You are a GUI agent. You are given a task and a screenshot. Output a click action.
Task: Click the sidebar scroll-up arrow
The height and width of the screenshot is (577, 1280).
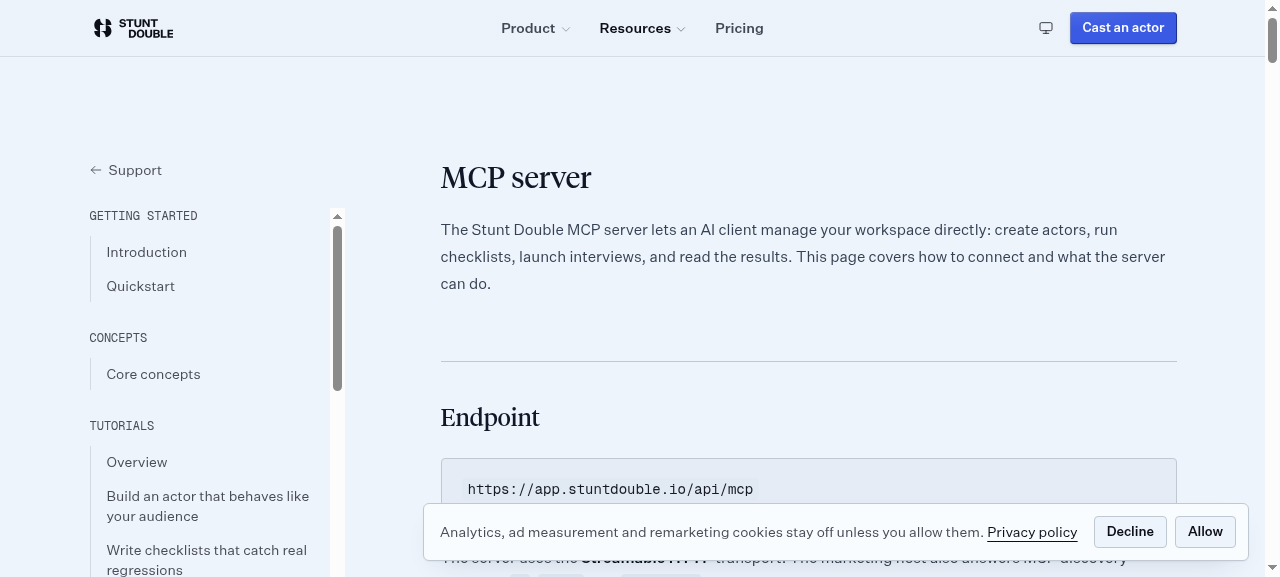pyautogui.click(x=337, y=216)
